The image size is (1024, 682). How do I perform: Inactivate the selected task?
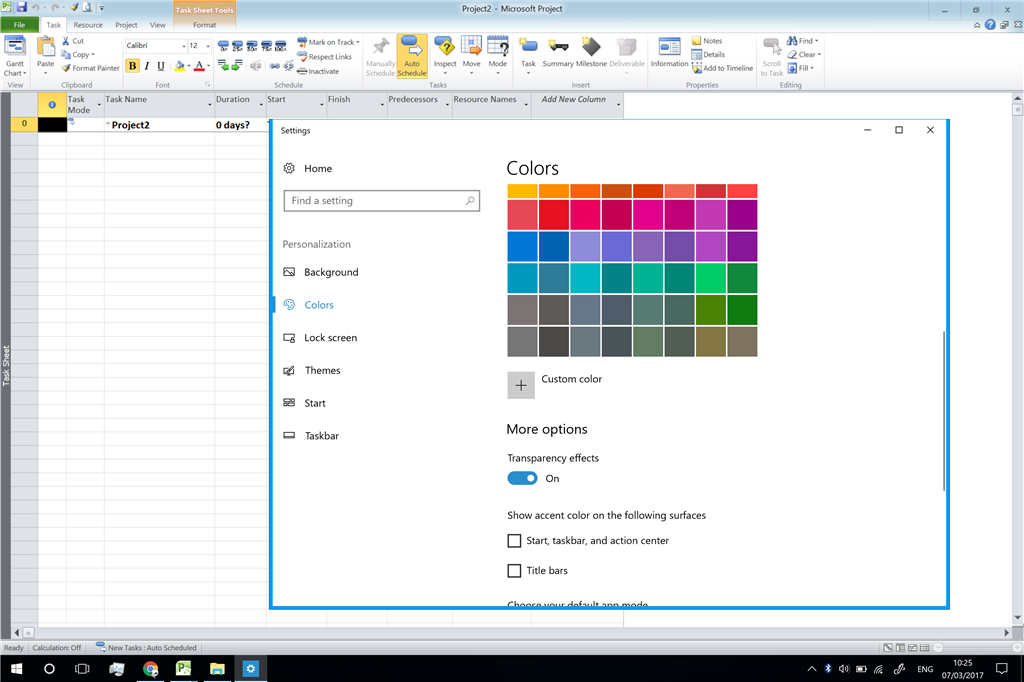pos(318,71)
